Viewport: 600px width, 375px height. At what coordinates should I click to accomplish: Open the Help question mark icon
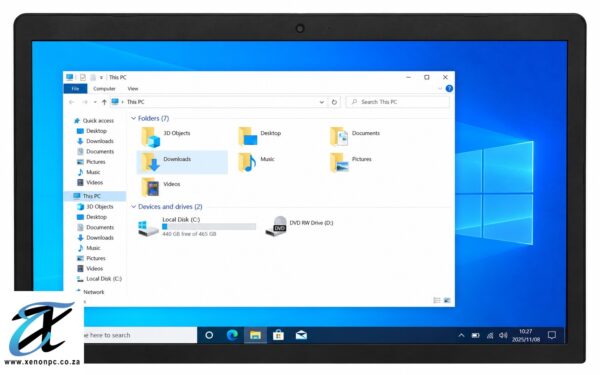click(x=449, y=89)
